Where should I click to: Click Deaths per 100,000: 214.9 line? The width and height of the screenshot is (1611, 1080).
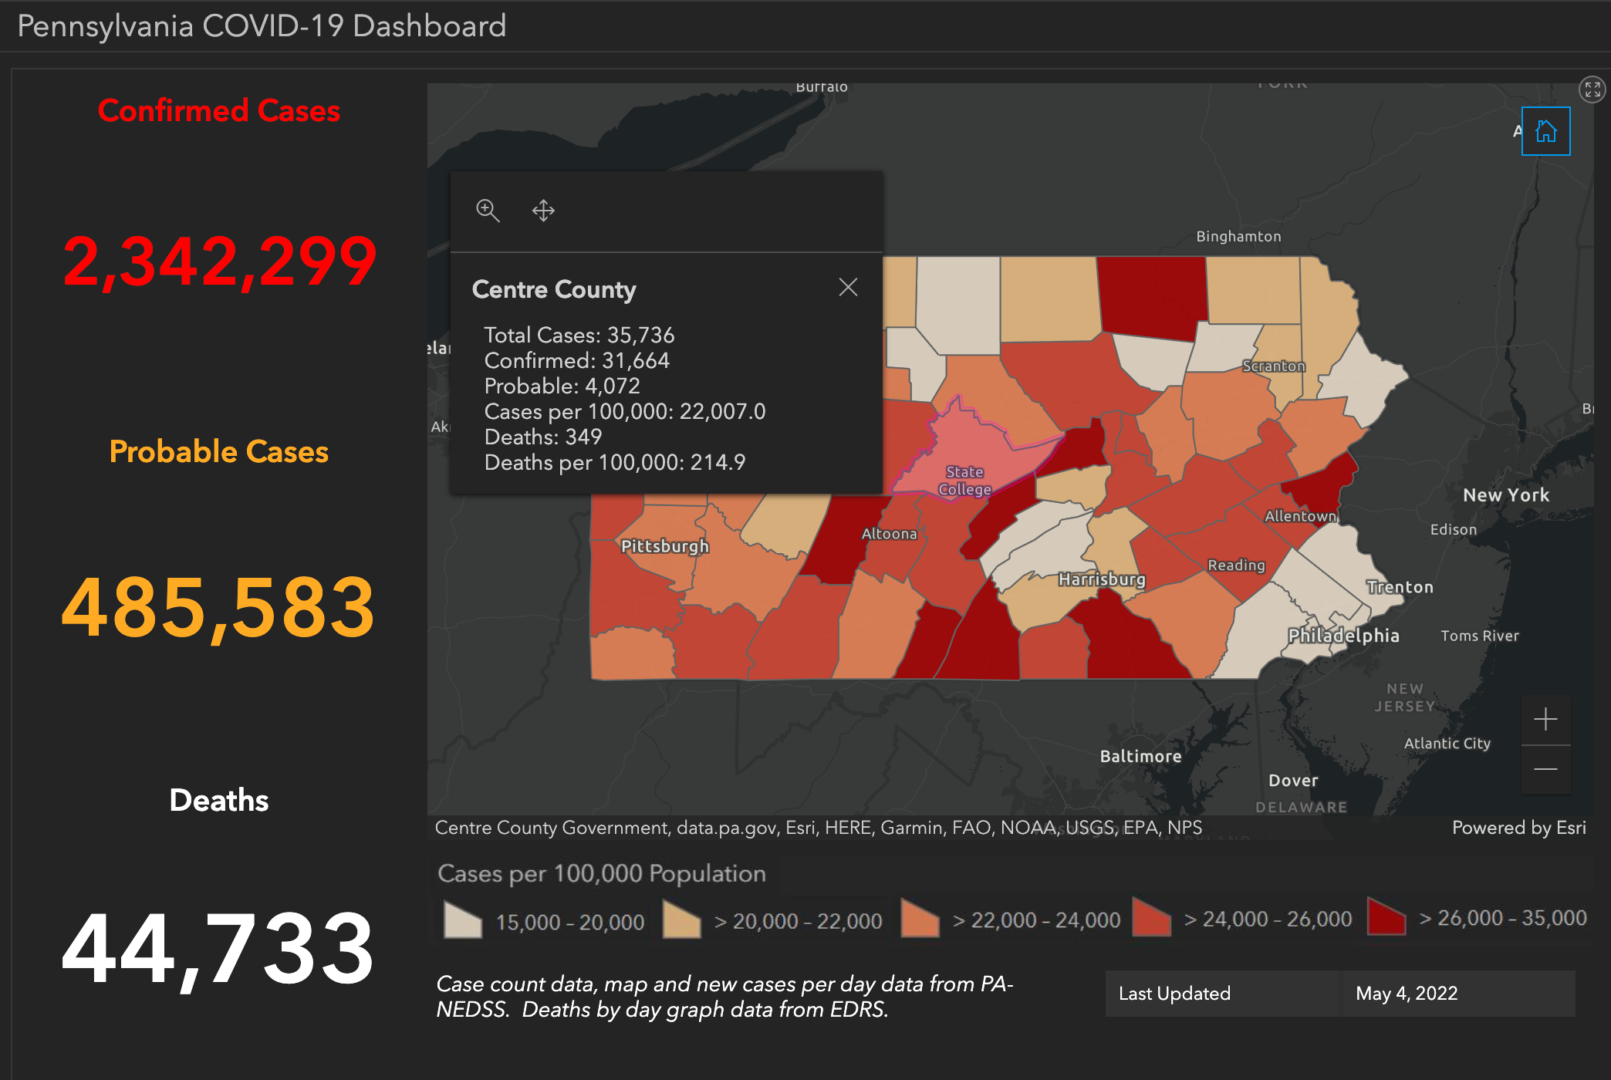[x=615, y=462]
